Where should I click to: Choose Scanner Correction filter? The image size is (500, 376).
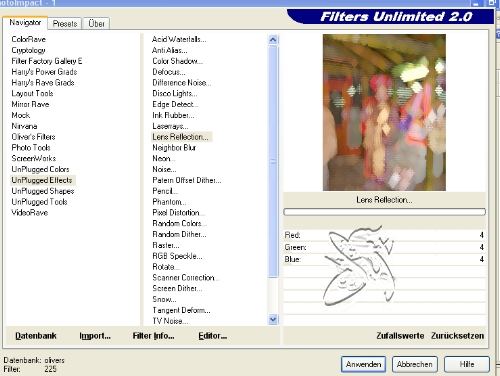pyautogui.click(x=186, y=278)
